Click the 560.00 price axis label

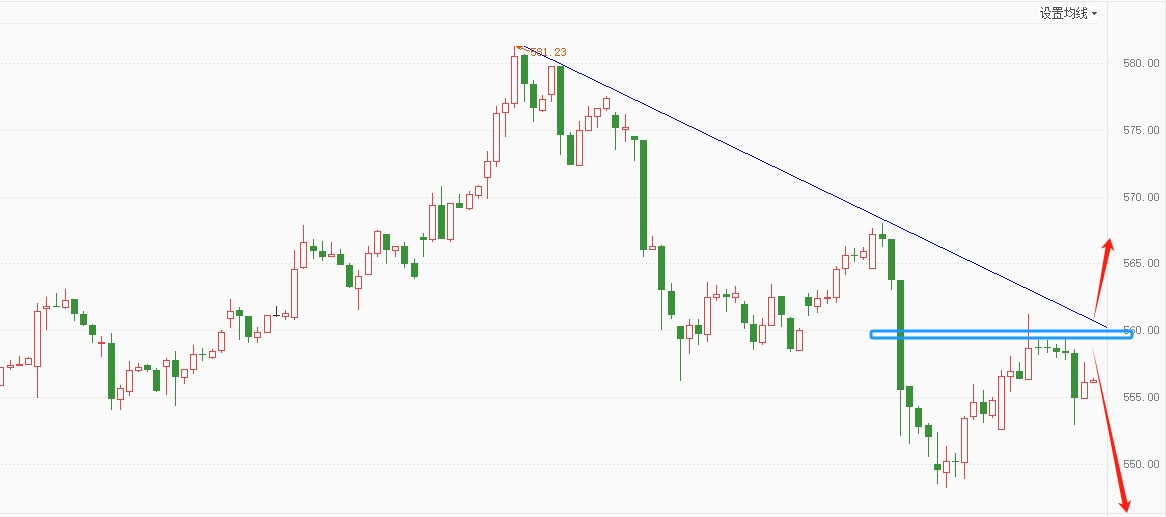point(1141,330)
